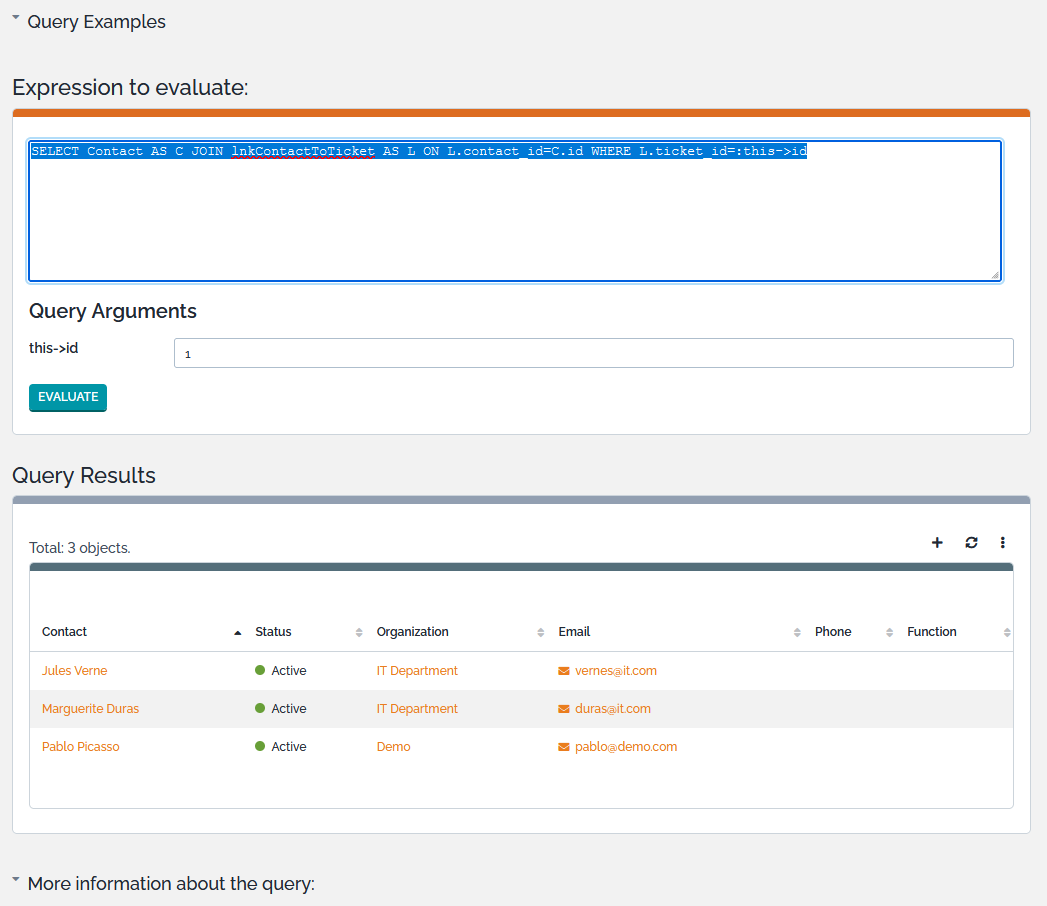Click the plus icon to add object
1047x906 pixels.
click(x=937, y=543)
